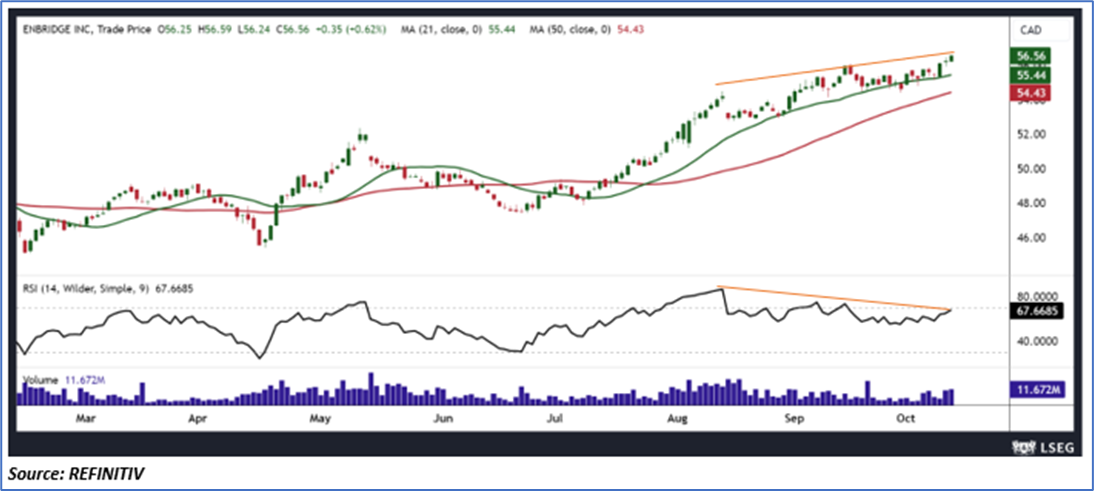This screenshot has height=491, width=1094.
Task: Click the Apr date axis label
Action: pos(199,418)
